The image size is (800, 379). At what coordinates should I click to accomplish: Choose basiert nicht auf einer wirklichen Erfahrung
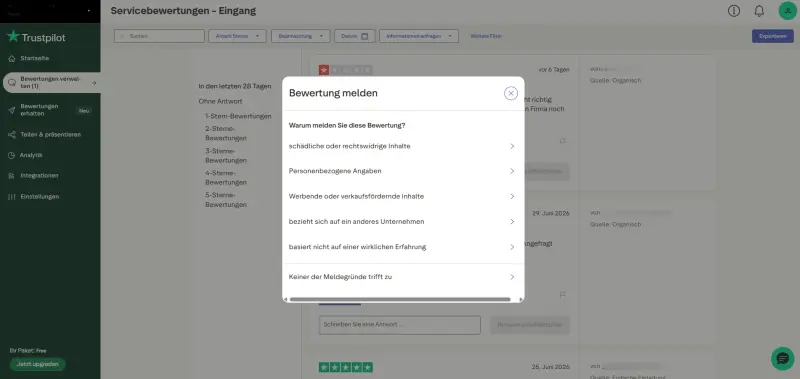point(403,247)
